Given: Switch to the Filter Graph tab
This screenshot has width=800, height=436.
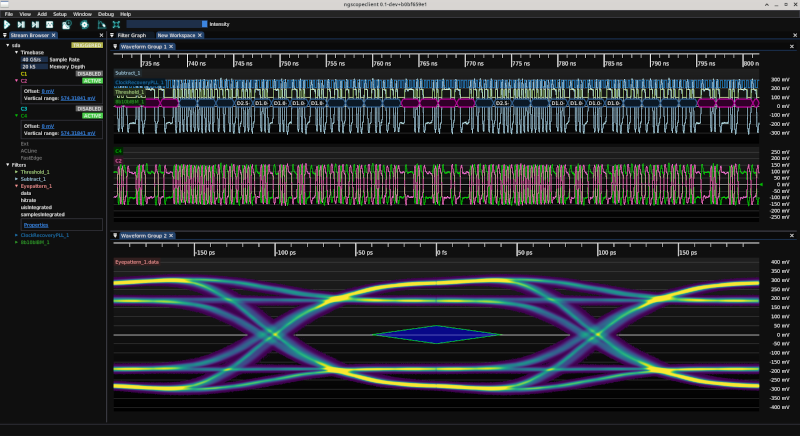Looking at the screenshot, I should click(x=132, y=35).
